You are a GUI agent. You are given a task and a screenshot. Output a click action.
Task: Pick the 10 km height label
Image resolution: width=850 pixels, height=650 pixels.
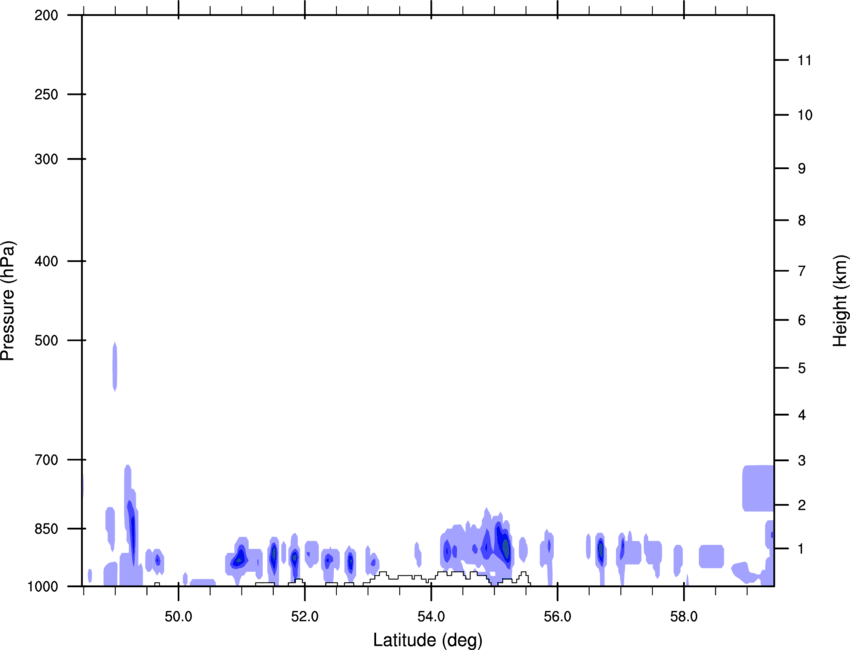coord(804,115)
